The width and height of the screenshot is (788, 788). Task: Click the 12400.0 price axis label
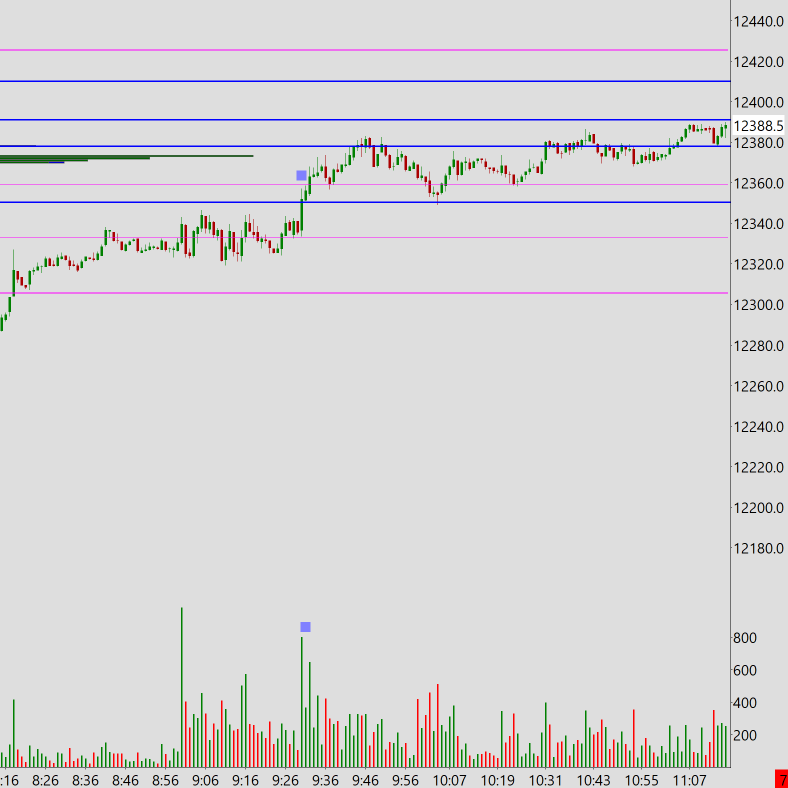pyautogui.click(x=758, y=103)
